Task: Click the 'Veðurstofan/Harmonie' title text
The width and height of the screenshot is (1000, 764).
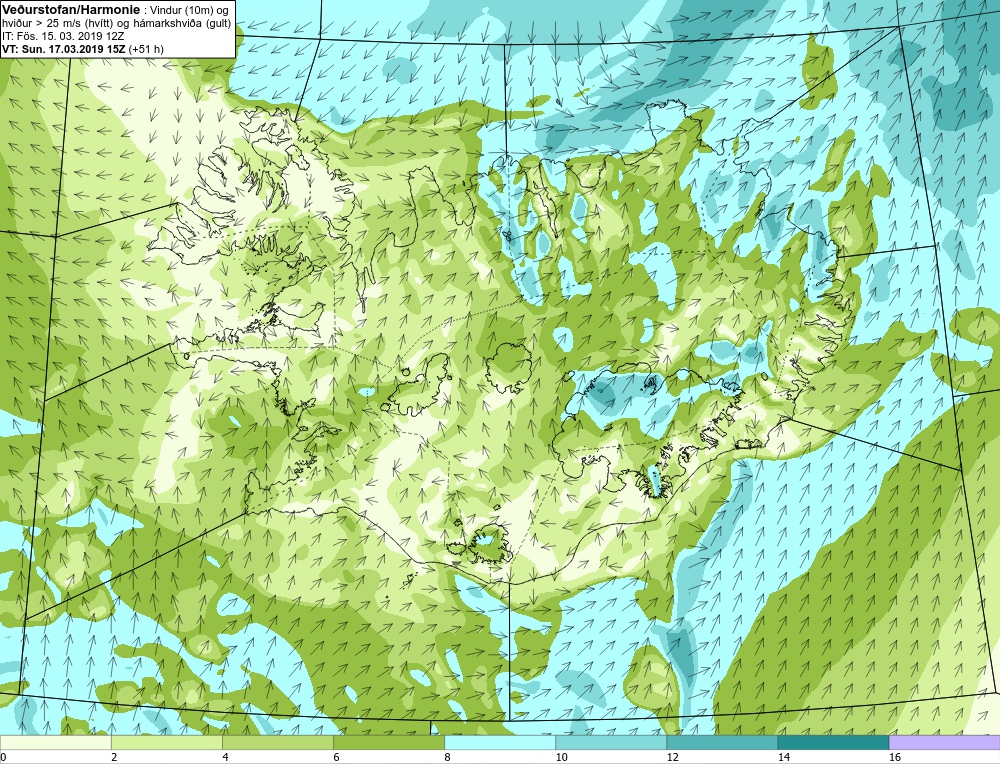Action: coord(70,10)
